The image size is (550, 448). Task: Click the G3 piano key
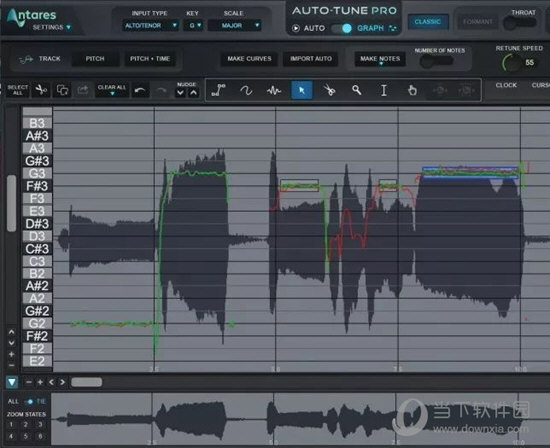click(37, 173)
